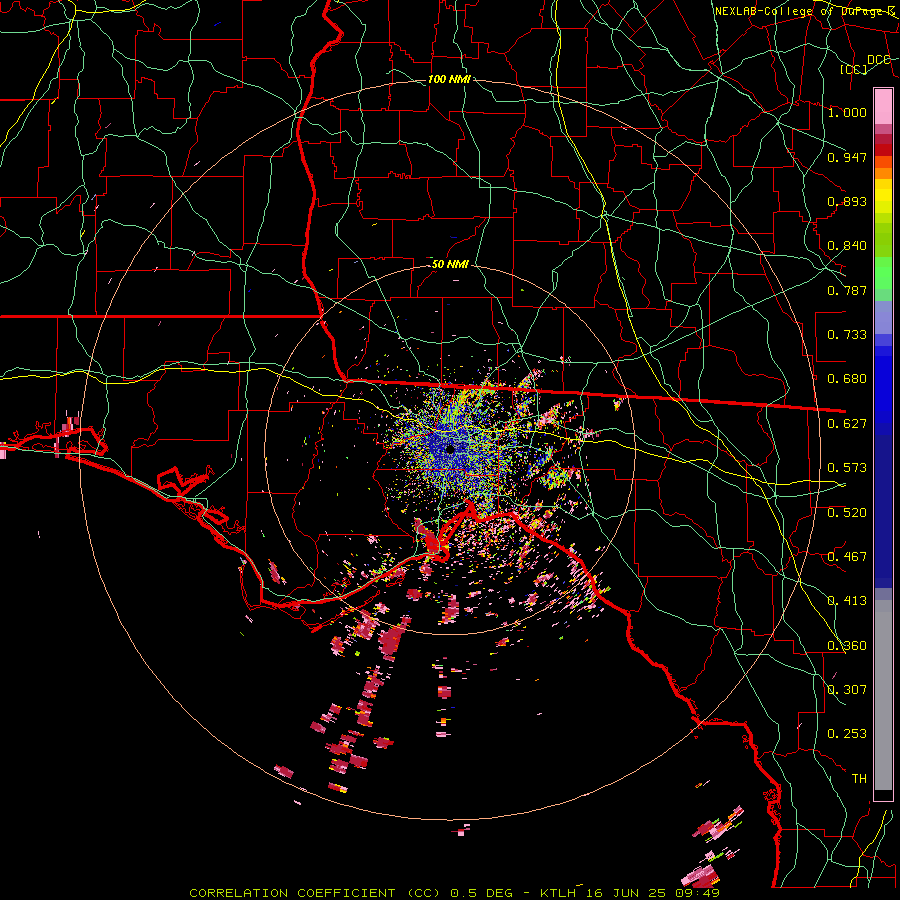Pick the gray segment of the color scale

click(883, 695)
